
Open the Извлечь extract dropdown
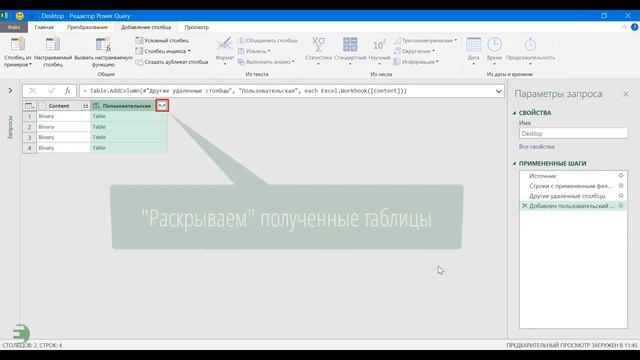[254, 51]
